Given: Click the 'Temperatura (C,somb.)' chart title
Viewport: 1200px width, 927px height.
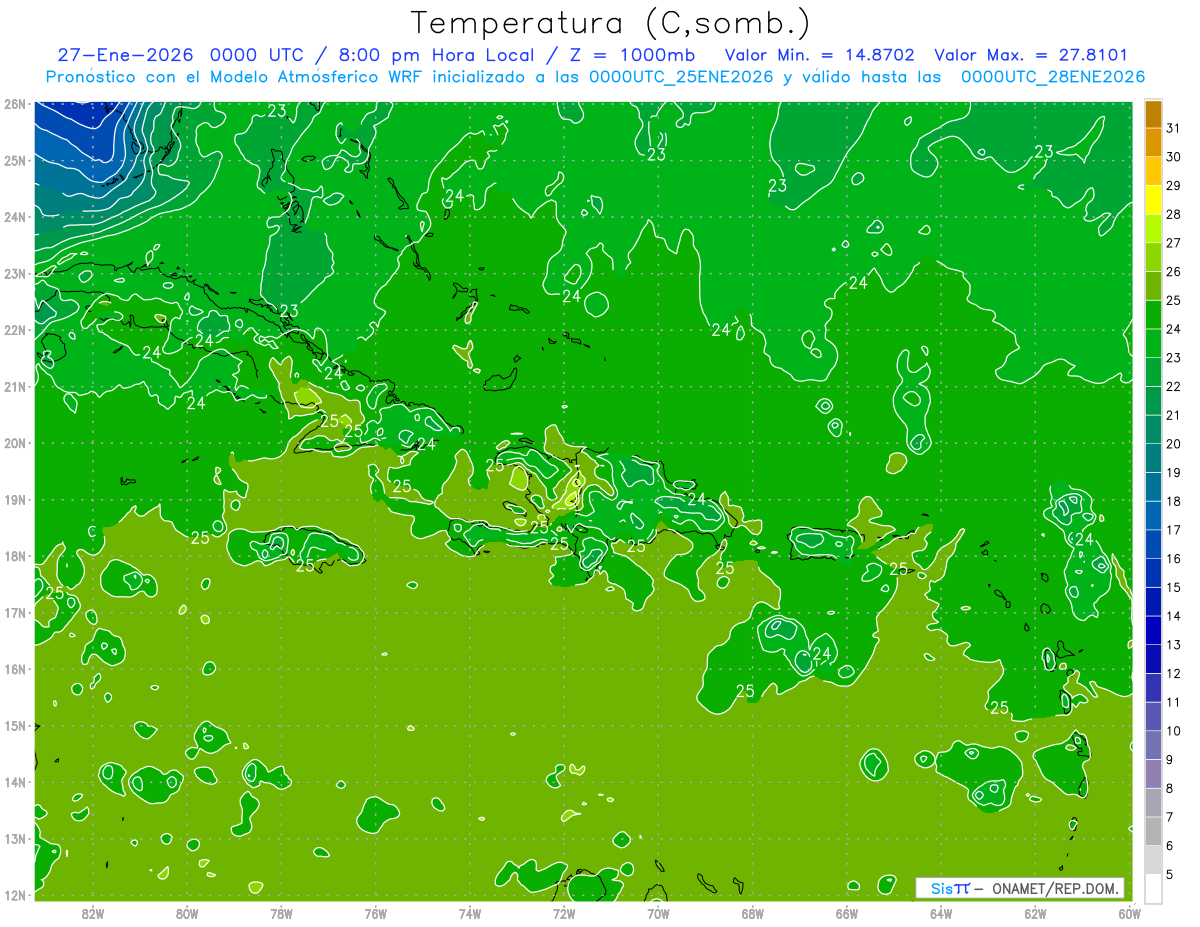Looking at the screenshot, I should pyautogui.click(x=610, y=23).
